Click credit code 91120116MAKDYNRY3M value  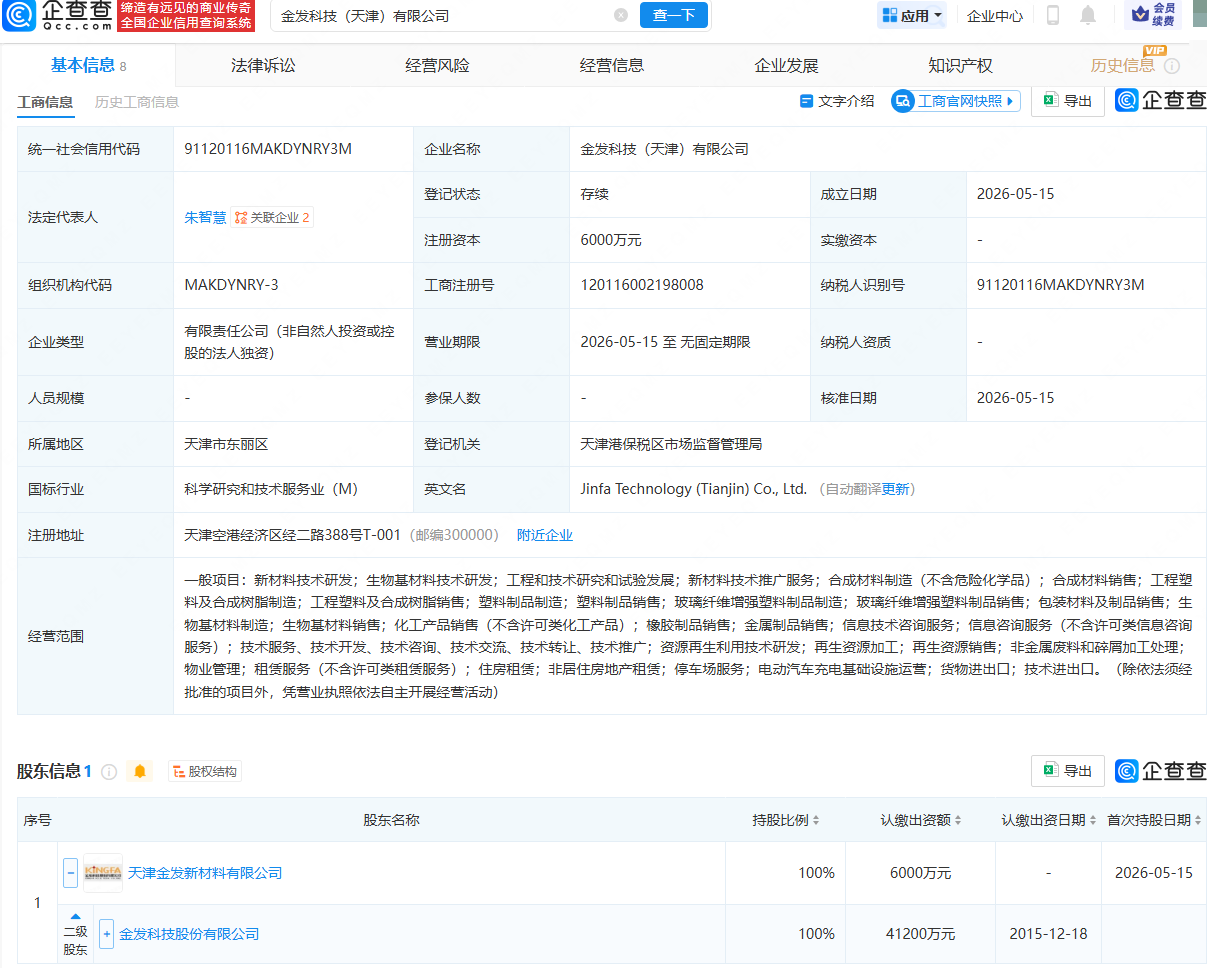click(x=268, y=149)
